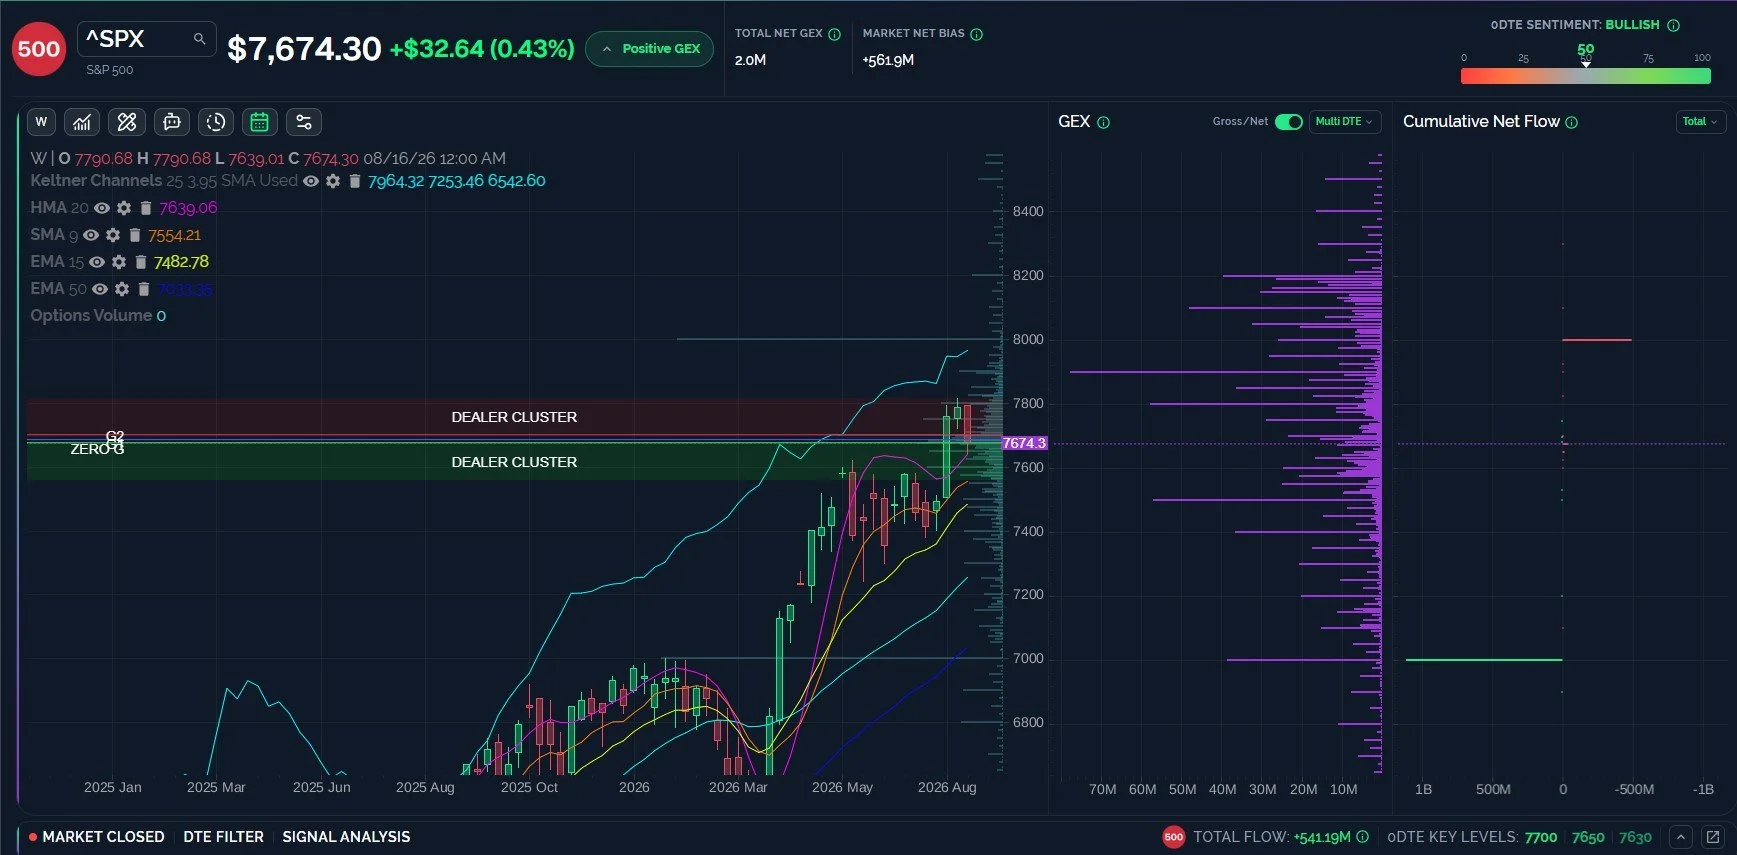1737x855 pixels.
Task: Click the Options Volume label
Action: click(91, 316)
